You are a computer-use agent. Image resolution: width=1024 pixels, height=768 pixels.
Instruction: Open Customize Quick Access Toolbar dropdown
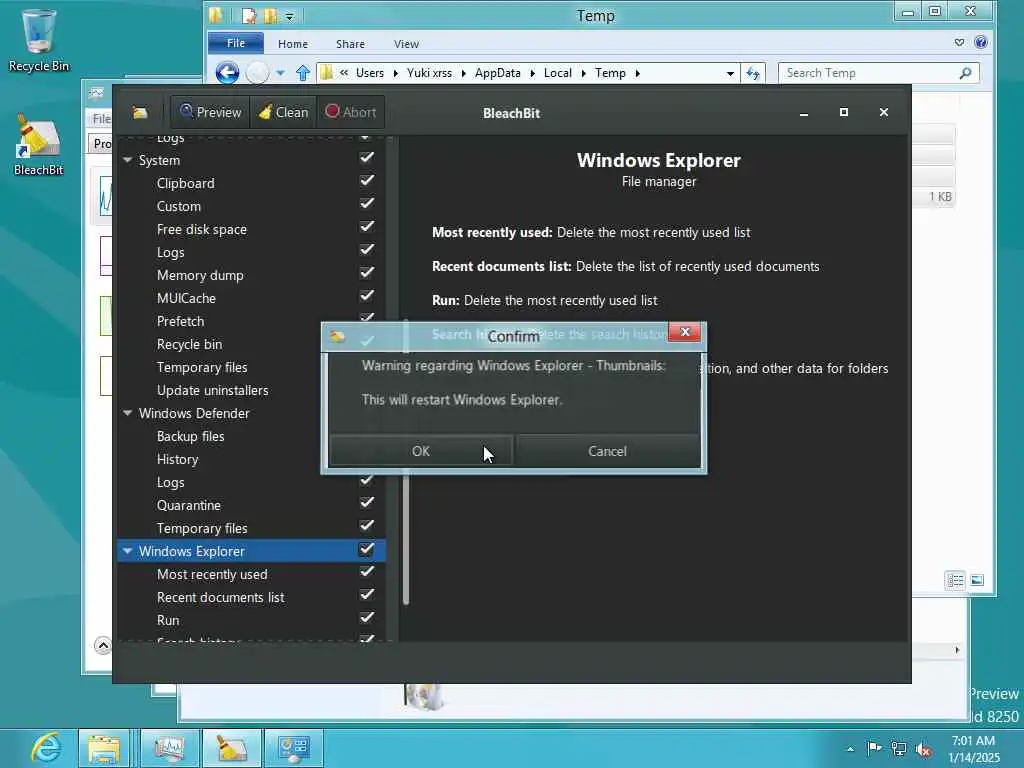(289, 16)
